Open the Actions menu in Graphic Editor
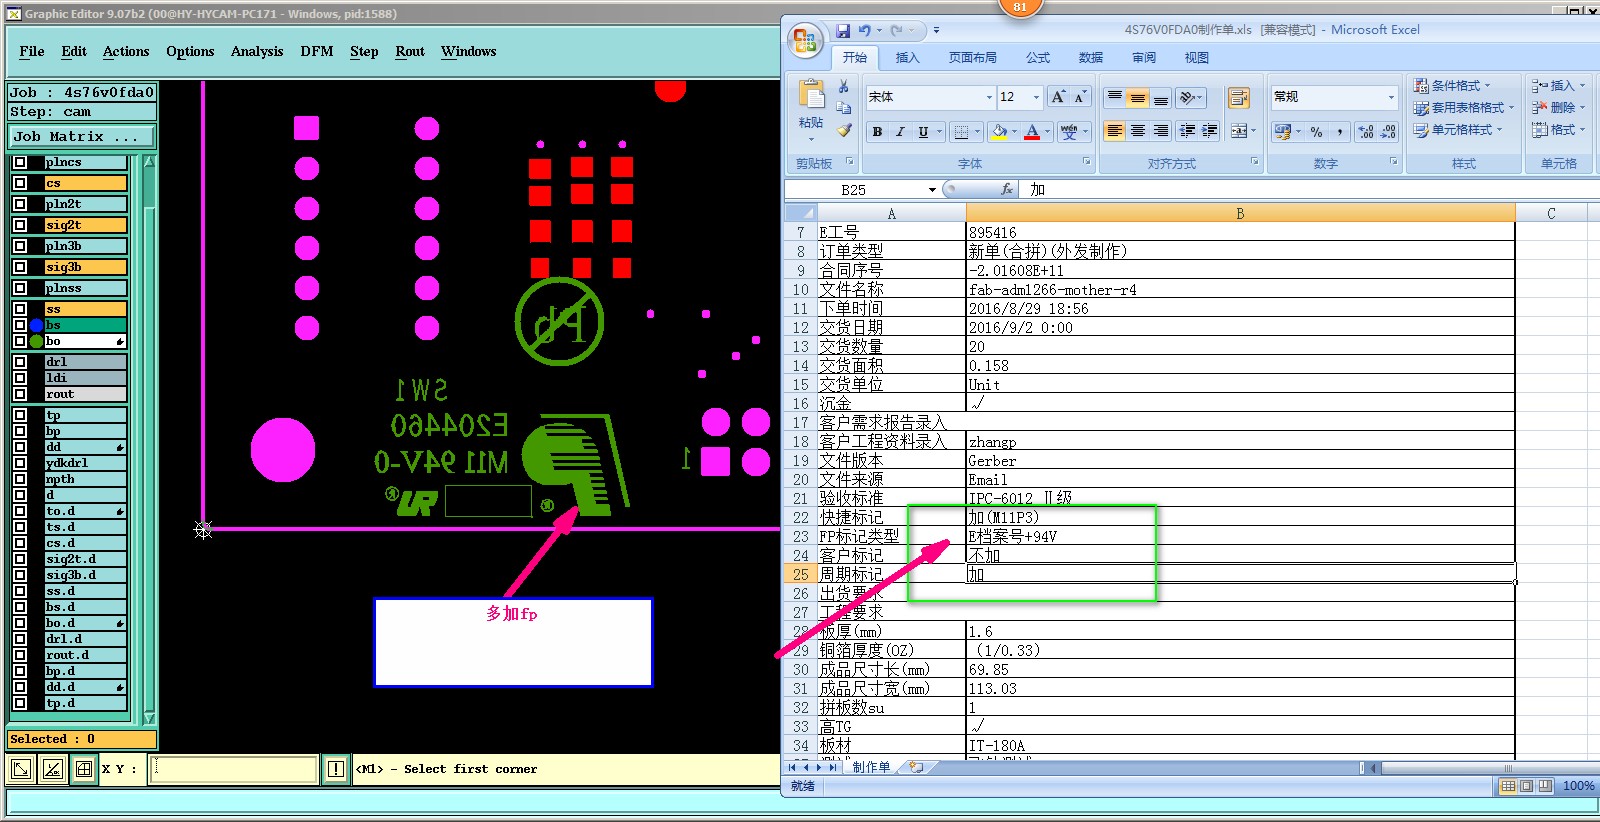The height and width of the screenshot is (822, 1600). (x=126, y=51)
